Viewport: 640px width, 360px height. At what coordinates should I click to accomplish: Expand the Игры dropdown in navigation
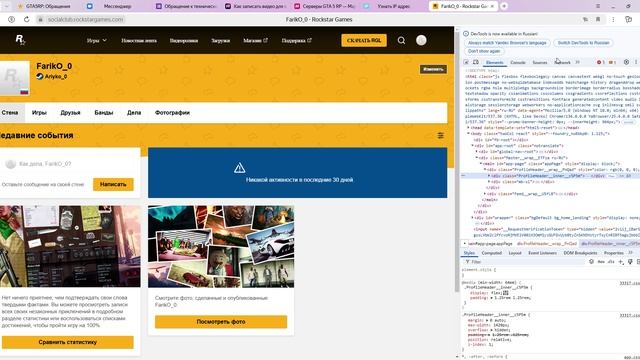pyautogui.click(x=96, y=40)
